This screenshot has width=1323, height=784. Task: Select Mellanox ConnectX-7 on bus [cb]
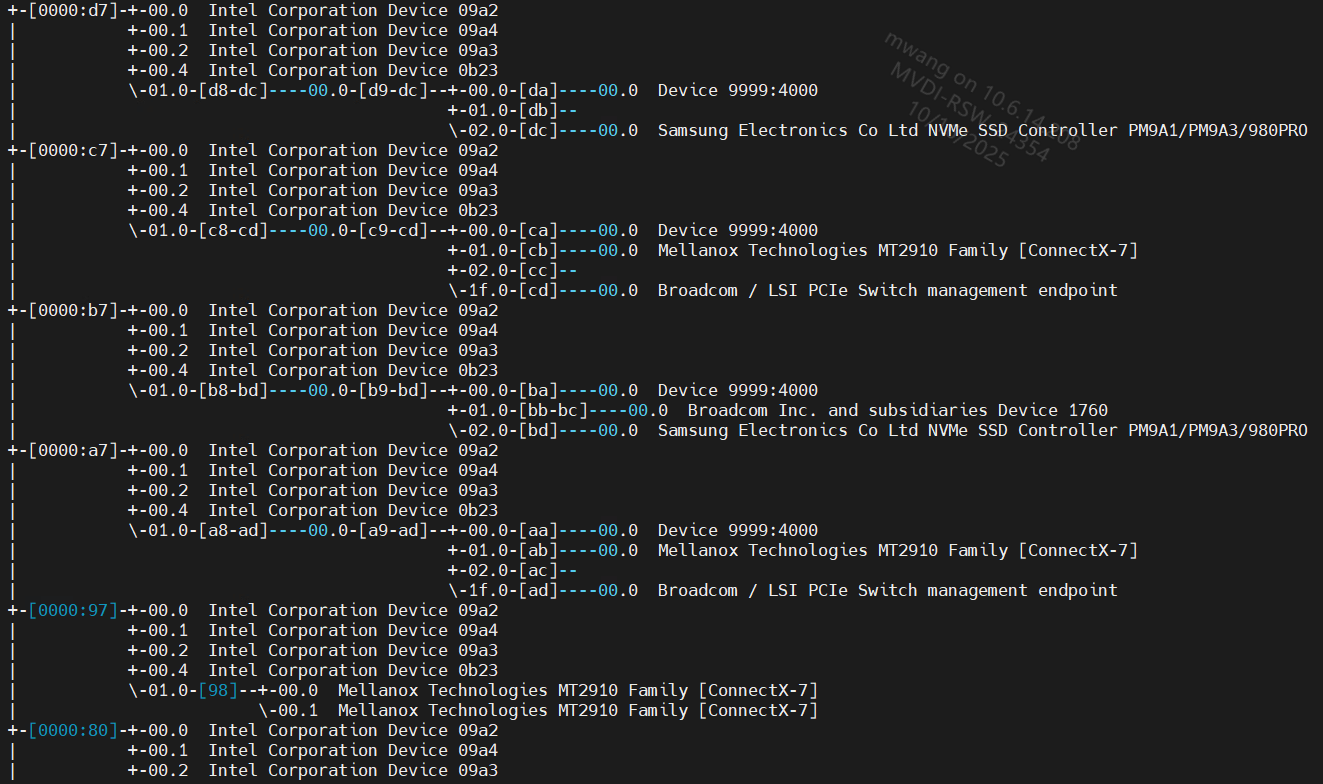(898, 250)
